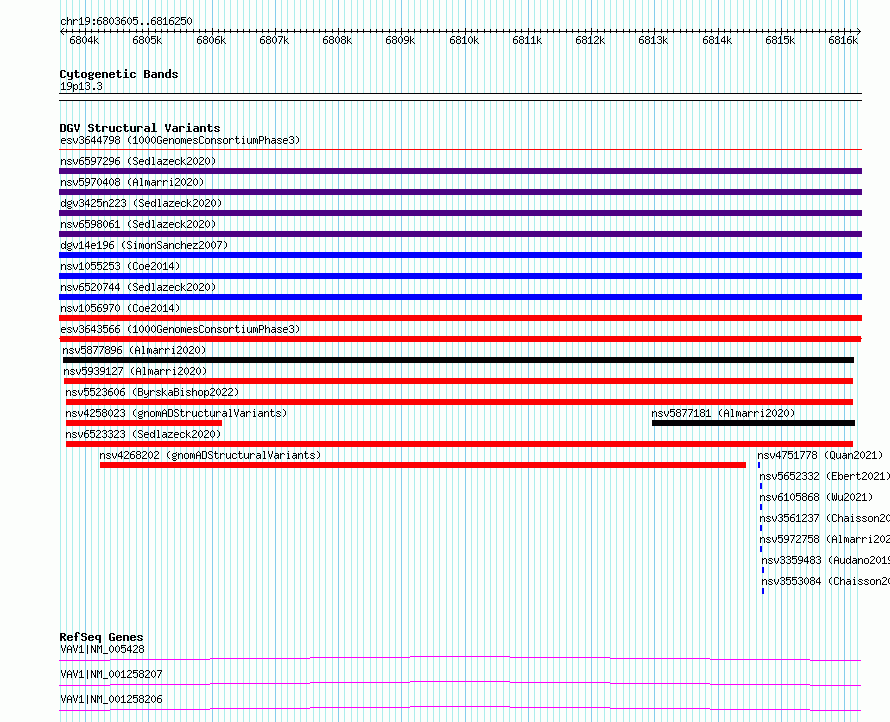890x722 pixels.
Task: Click blue bar under nsv1055253
Action: coord(460,276)
